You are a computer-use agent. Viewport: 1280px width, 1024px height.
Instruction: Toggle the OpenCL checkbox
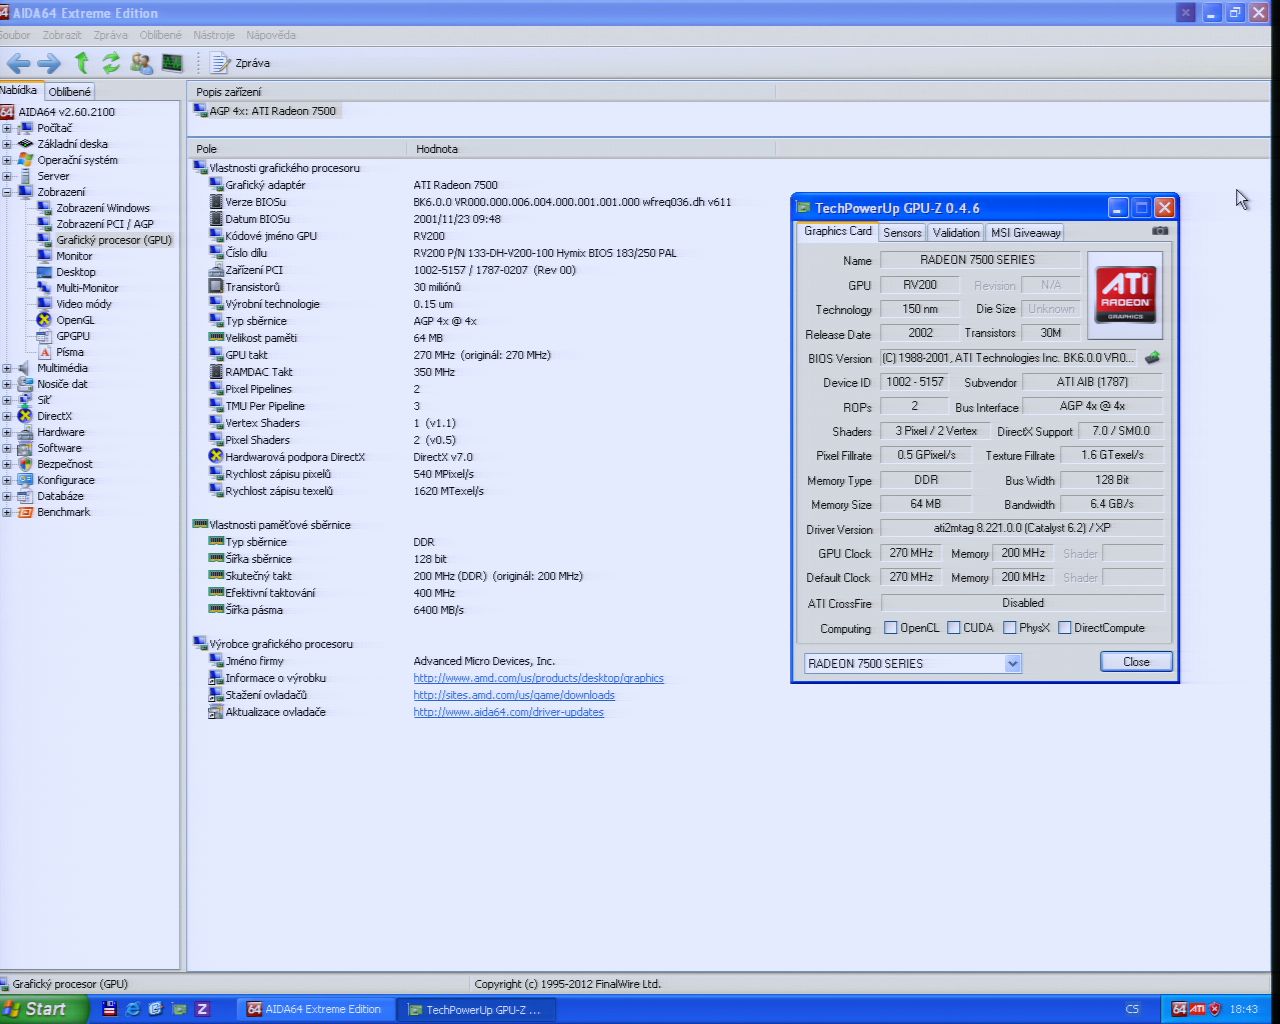point(891,628)
